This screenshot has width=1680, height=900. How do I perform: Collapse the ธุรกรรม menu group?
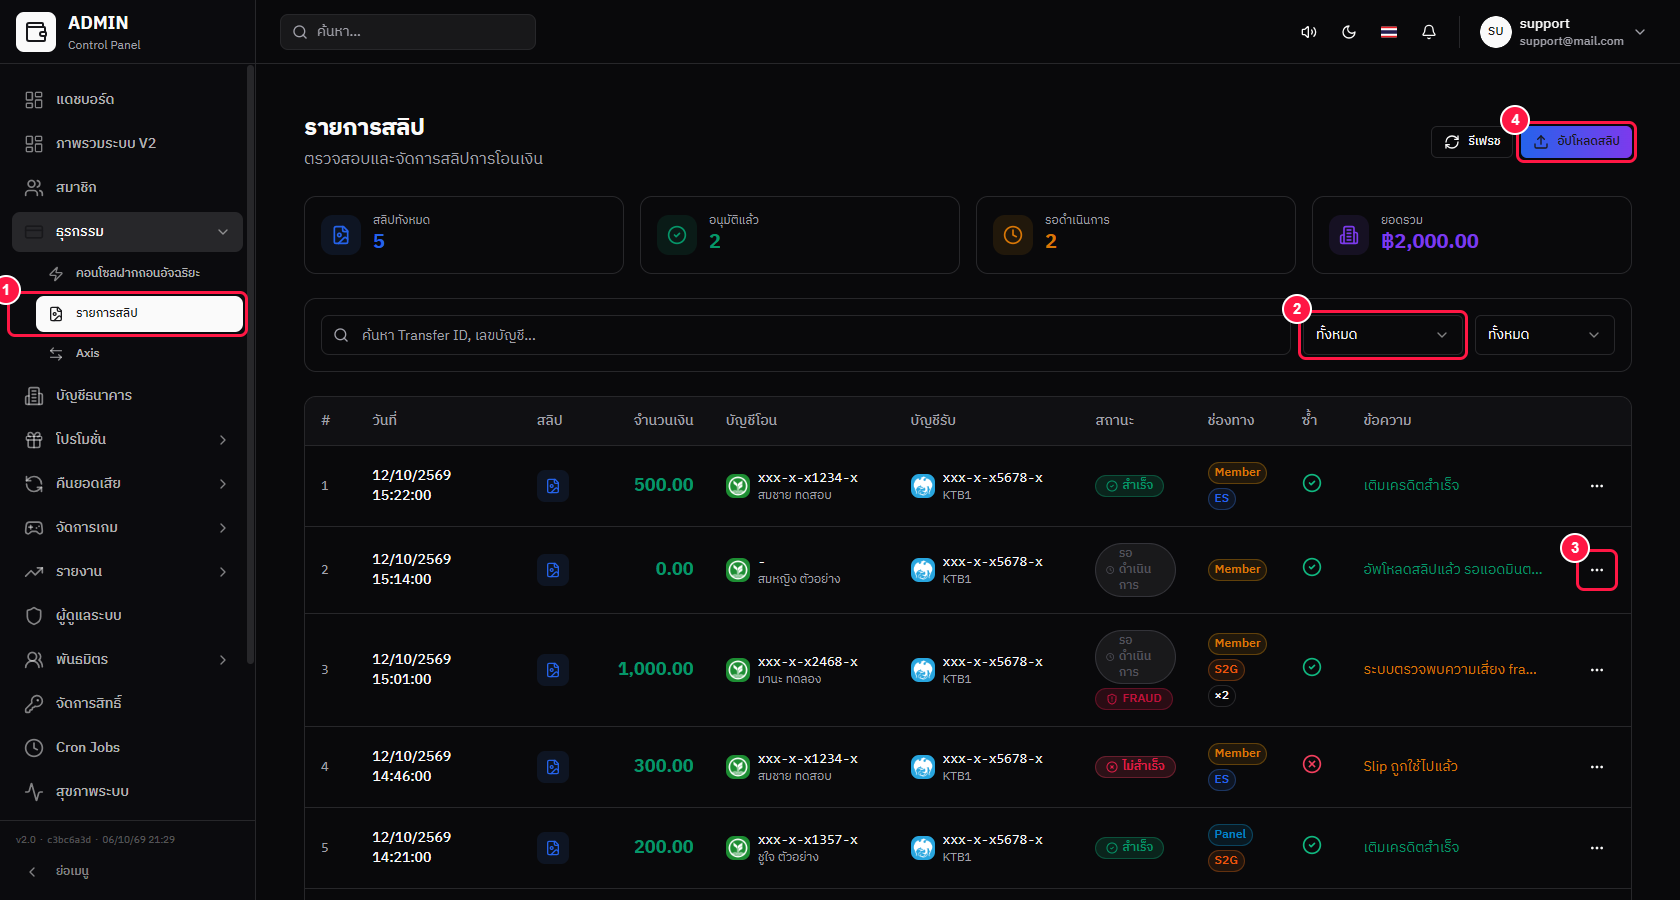point(128,232)
